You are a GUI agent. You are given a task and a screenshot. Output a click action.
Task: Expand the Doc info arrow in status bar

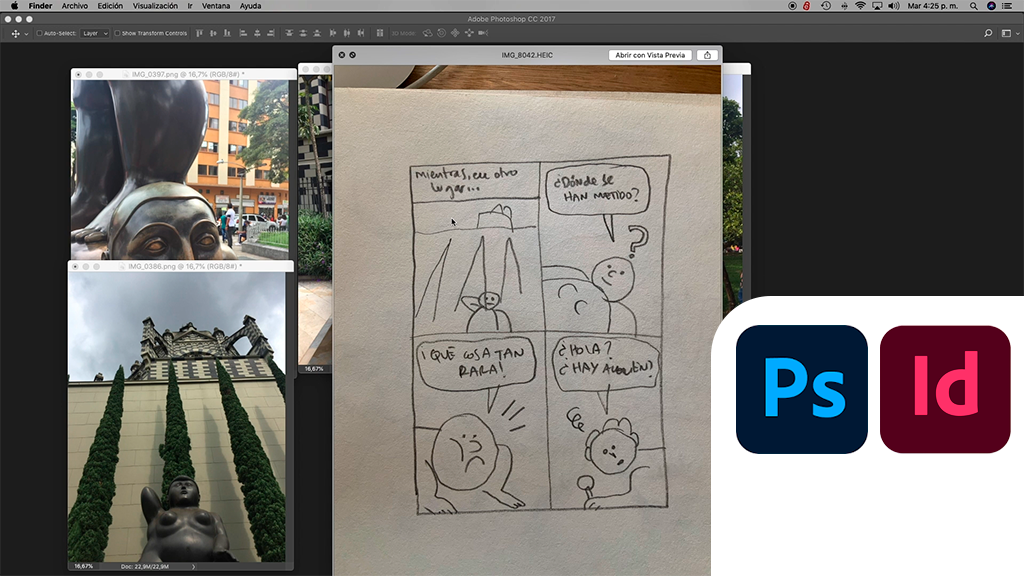(193, 566)
